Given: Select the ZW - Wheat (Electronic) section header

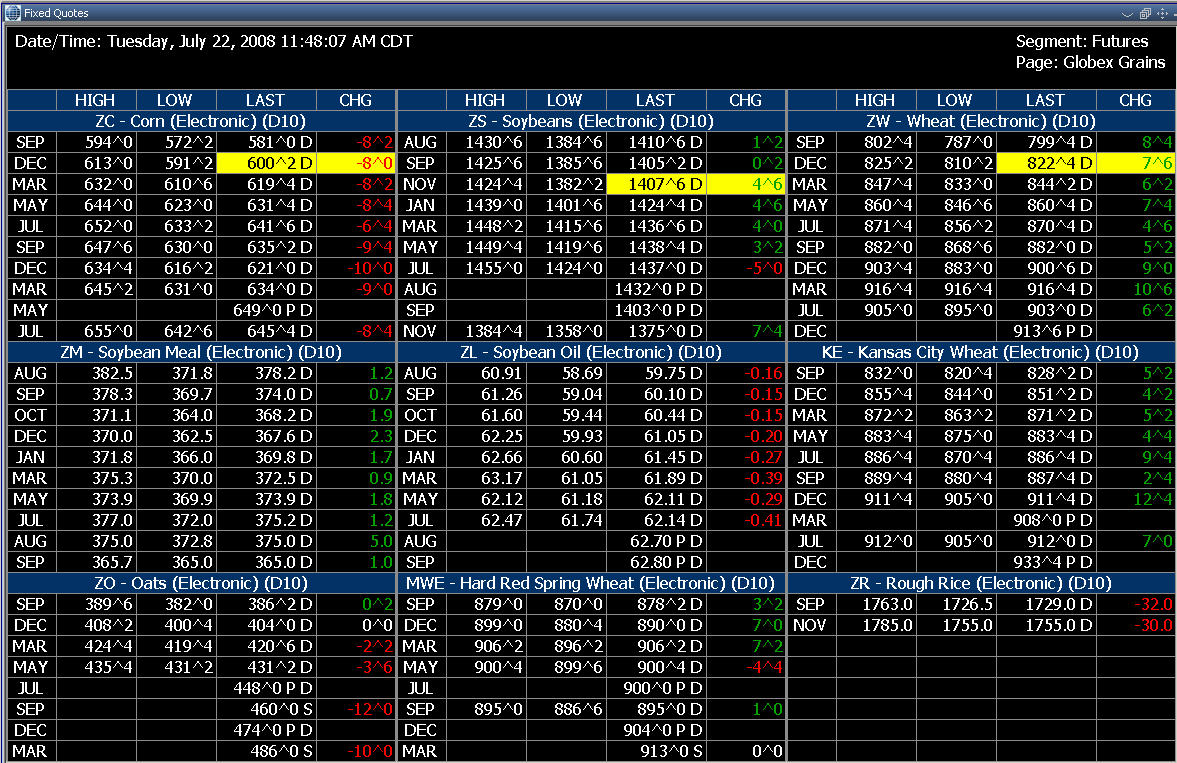Looking at the screenshot, I should pos(981,121).
